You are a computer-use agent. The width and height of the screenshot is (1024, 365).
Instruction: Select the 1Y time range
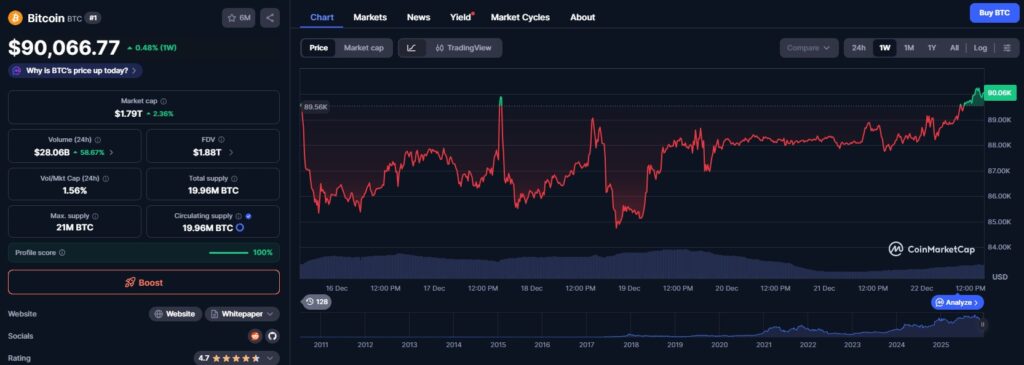point(932,48)
